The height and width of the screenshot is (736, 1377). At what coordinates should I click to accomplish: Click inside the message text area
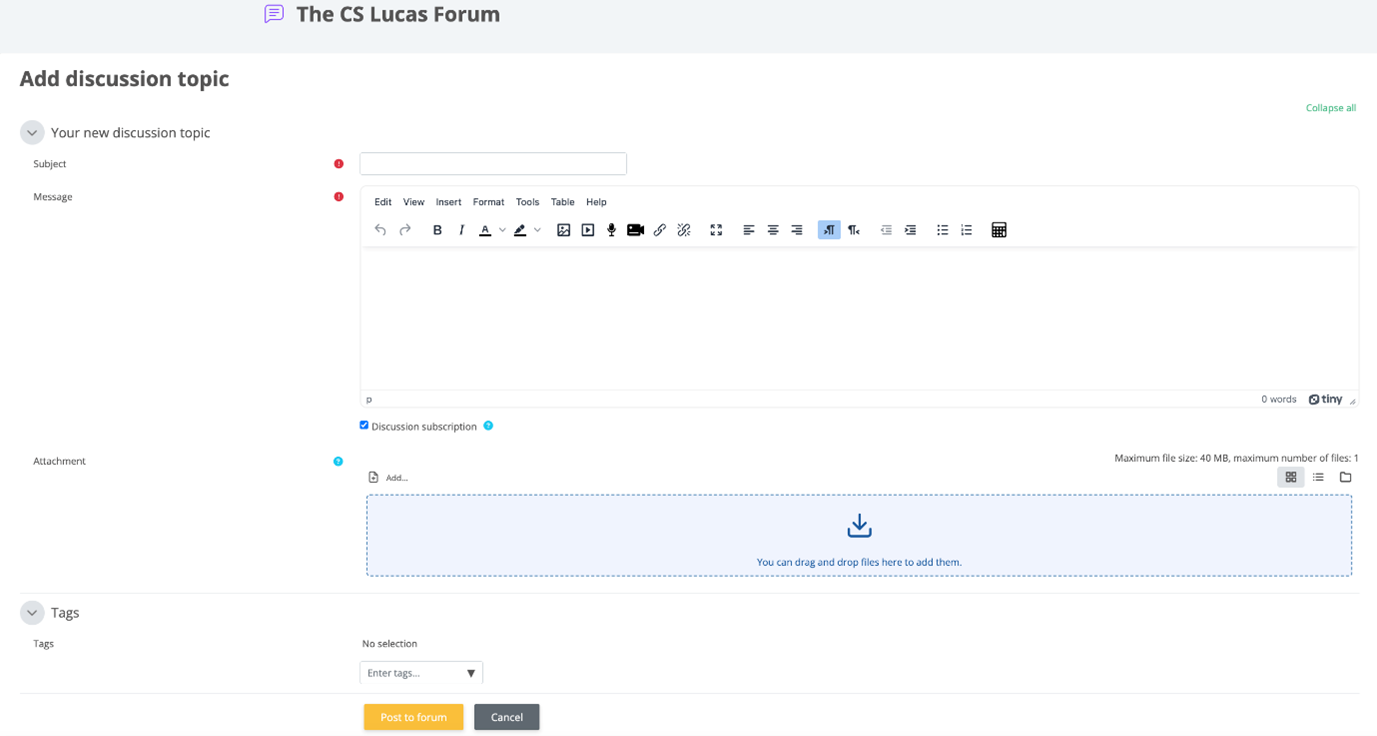coord(859,318)
